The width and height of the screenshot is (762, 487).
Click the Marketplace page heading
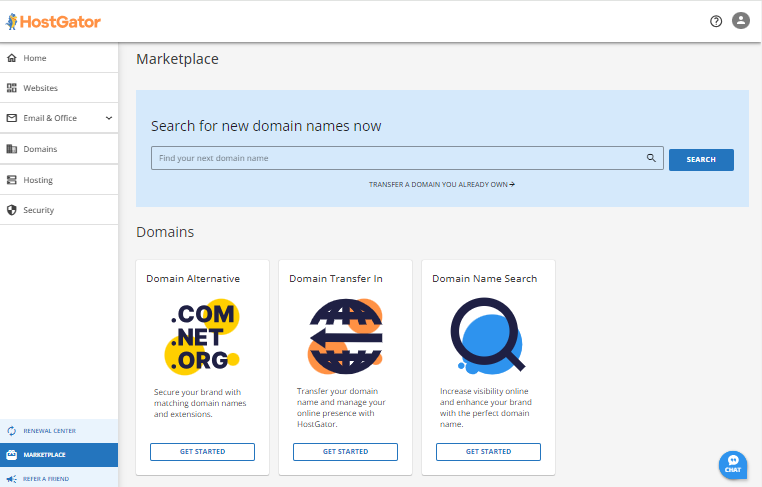(x=177, y=59)
